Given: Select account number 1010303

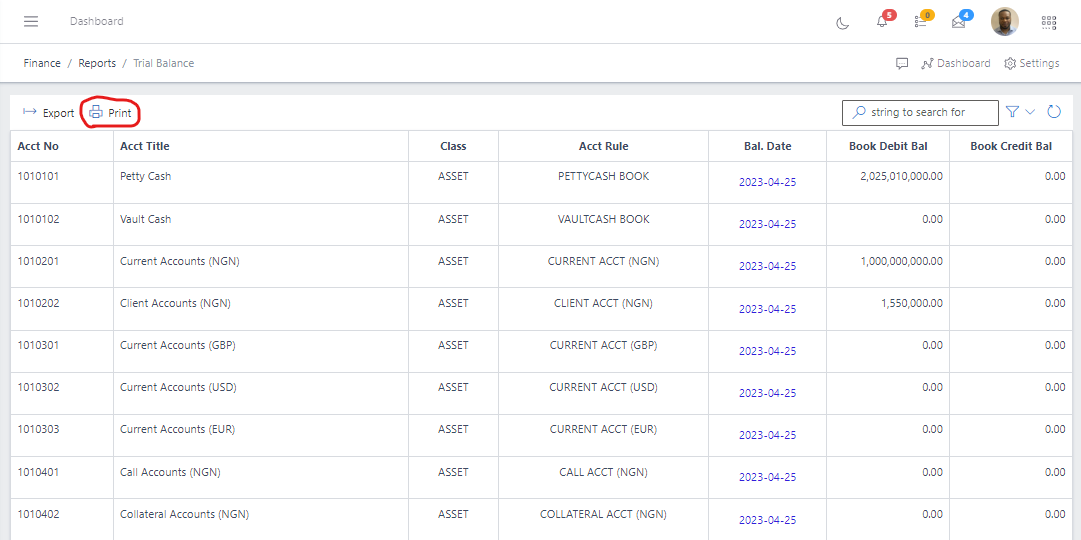Looking at the screenshot, I should [x=38, y=430].
